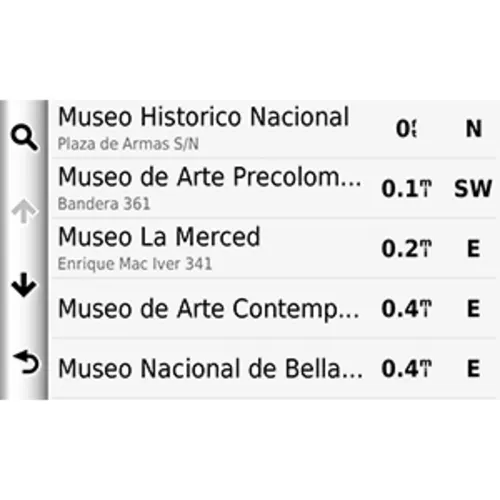Click the Plaza de Armas S/N address
Viewport: 500px width, 500px height.
tap(128, 144)
